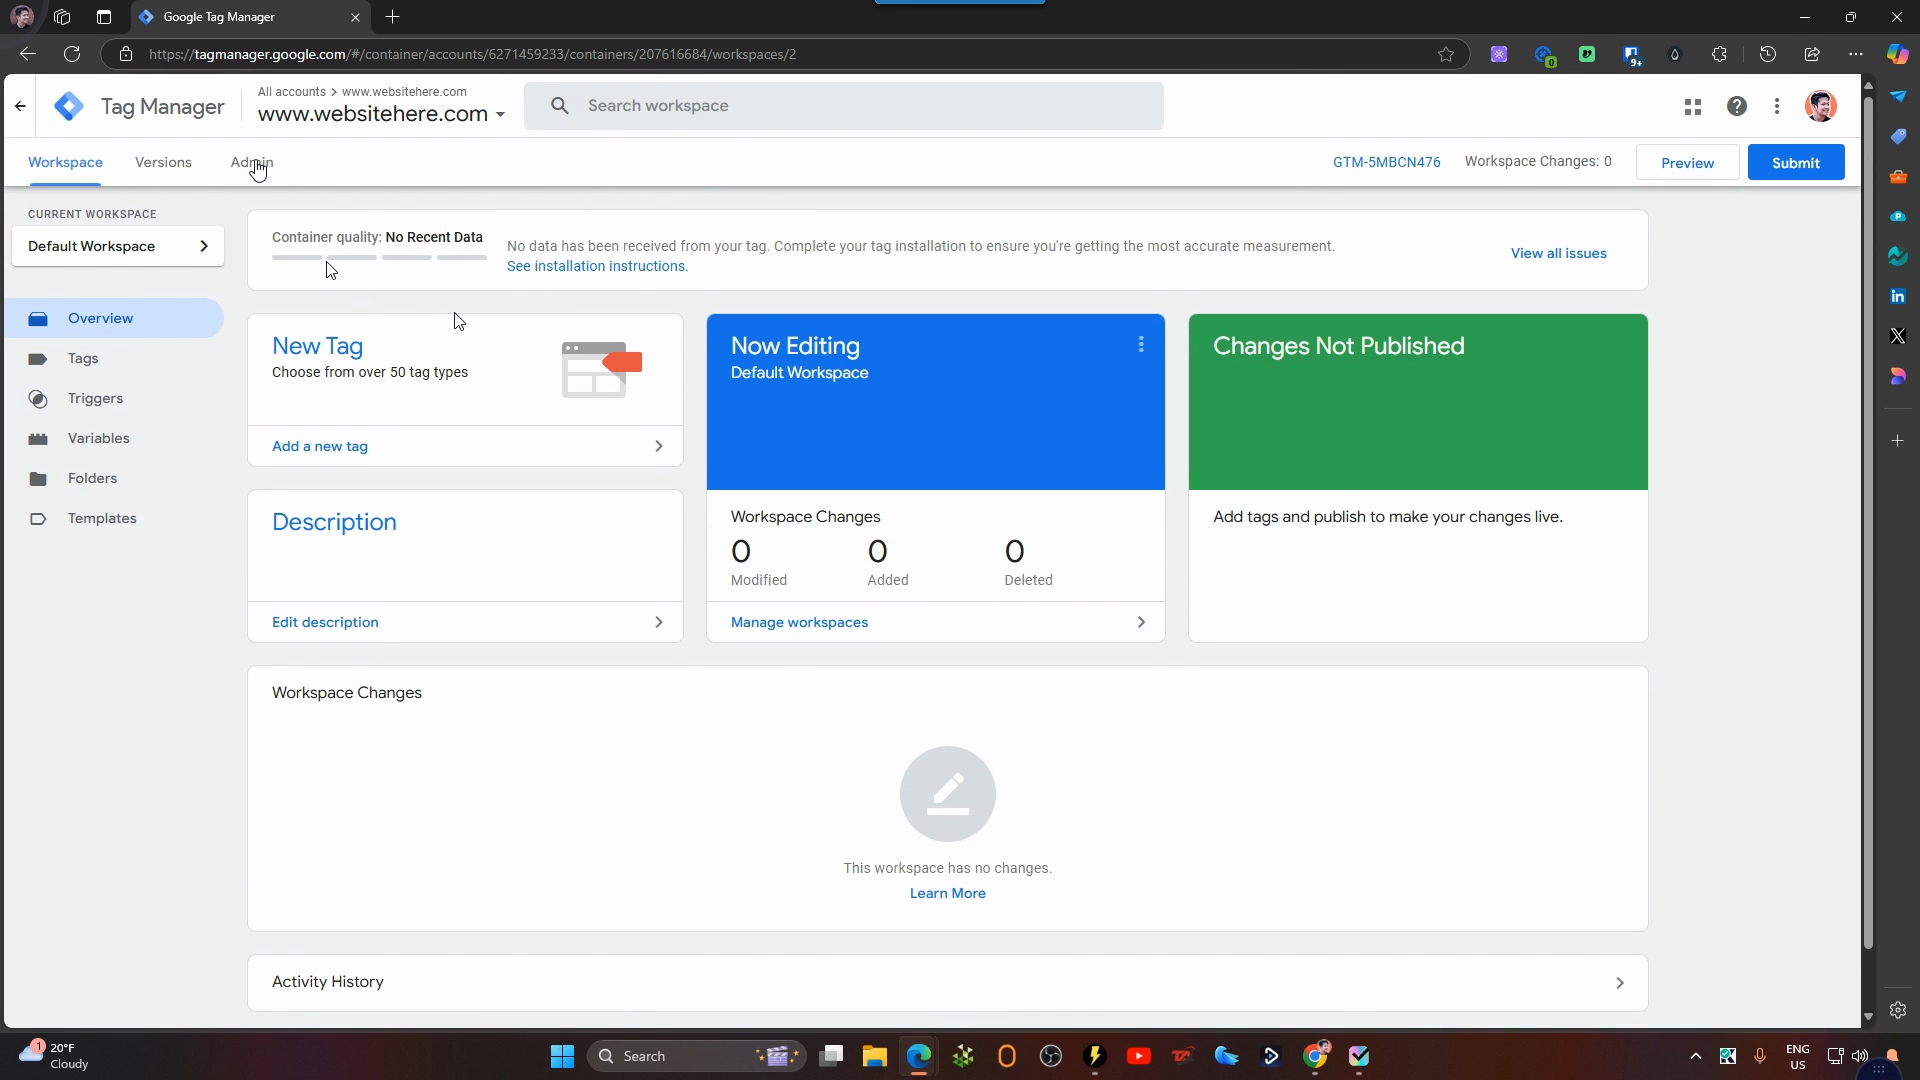
Task: Click the chevron beside Manage workspaces
Action: tap(1141, 622)
